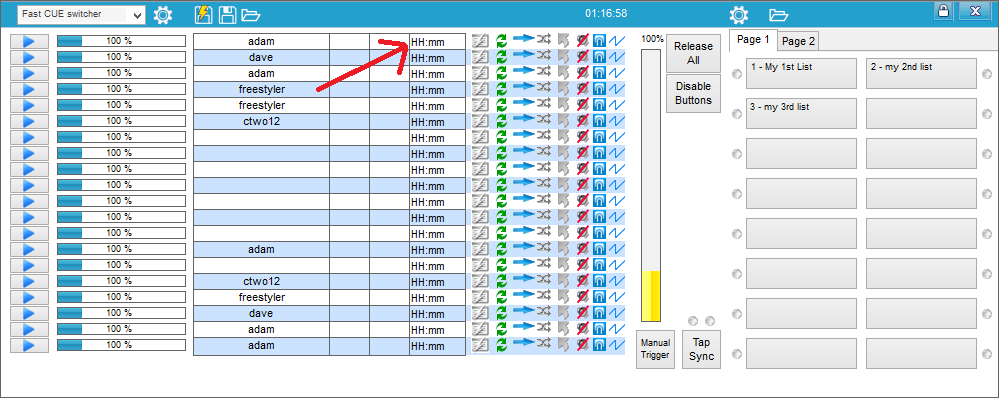Click round indicator beside 1 - My 1st List
Image resolution: width=999 pixels, height=398 pixels.
(737, 74)
